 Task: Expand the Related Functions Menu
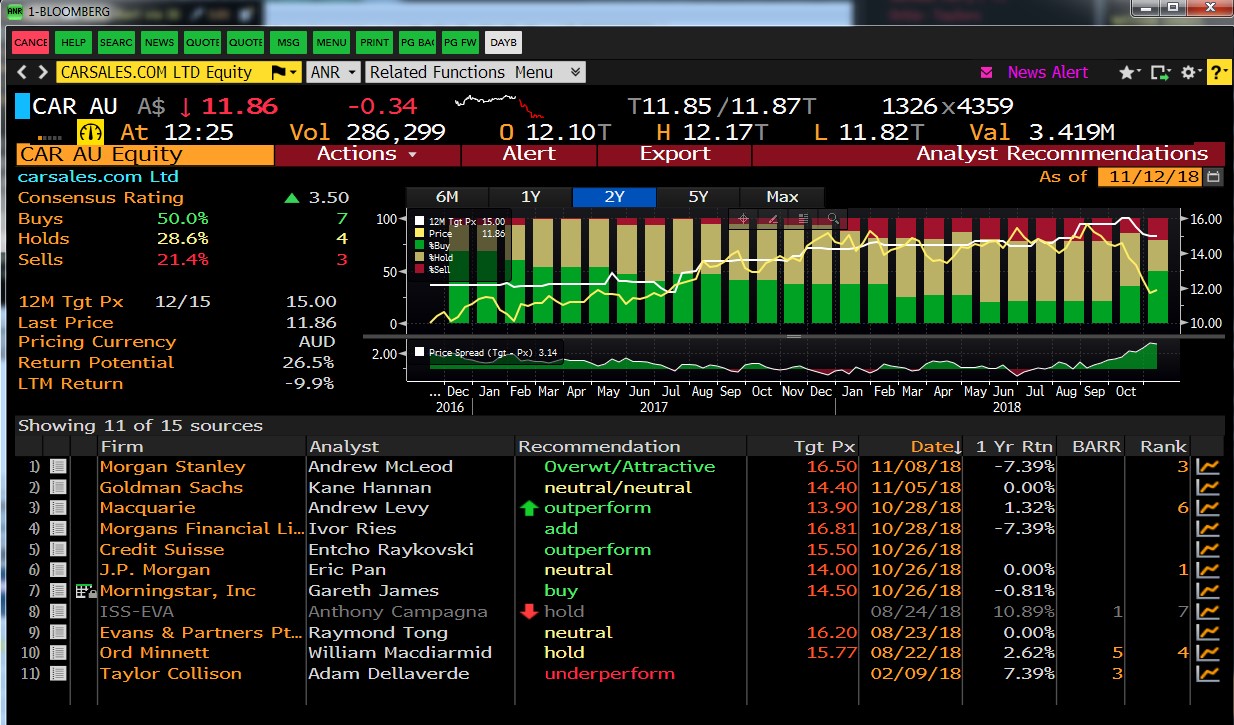tap(476, 72)
